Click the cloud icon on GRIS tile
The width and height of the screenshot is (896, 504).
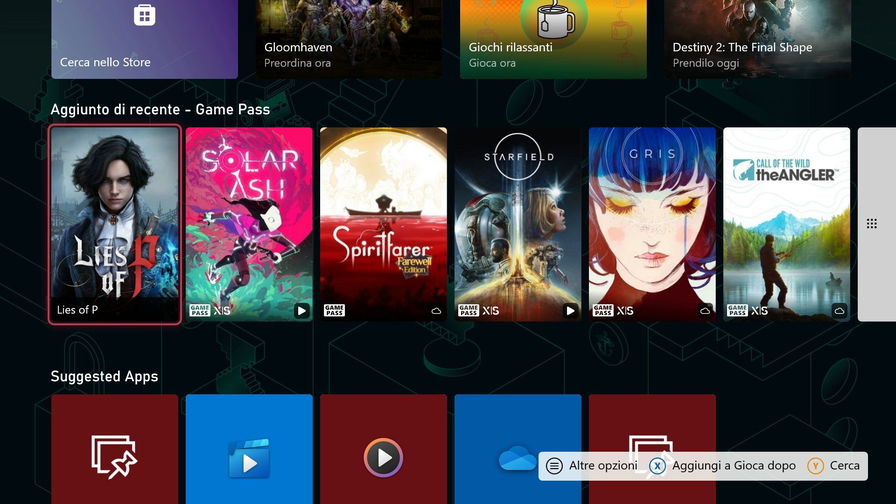(705, 311)
